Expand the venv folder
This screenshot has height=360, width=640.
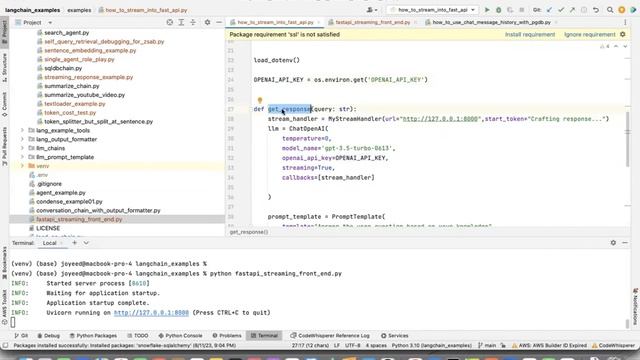pos(22,166)
